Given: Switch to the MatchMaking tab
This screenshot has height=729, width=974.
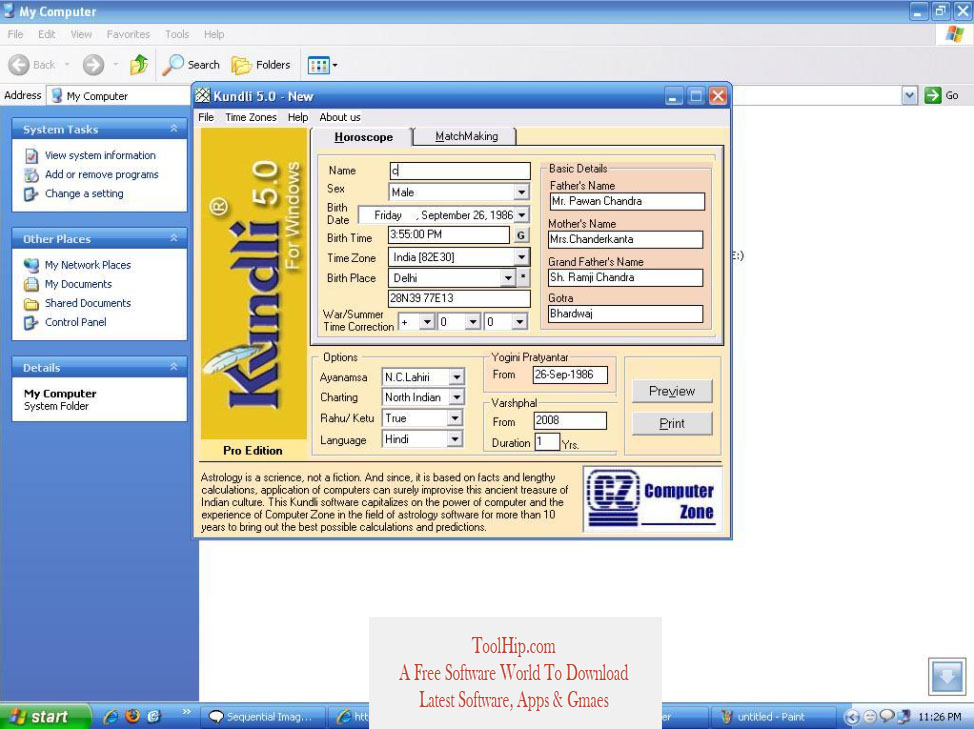Looking at the screenshot, I should click(x=466, y=136).
